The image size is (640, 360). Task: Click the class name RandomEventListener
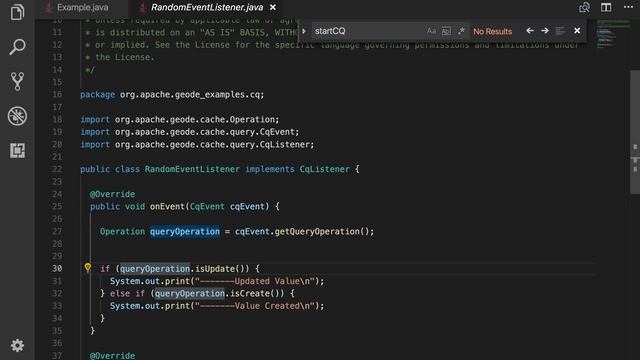point(192,169)
